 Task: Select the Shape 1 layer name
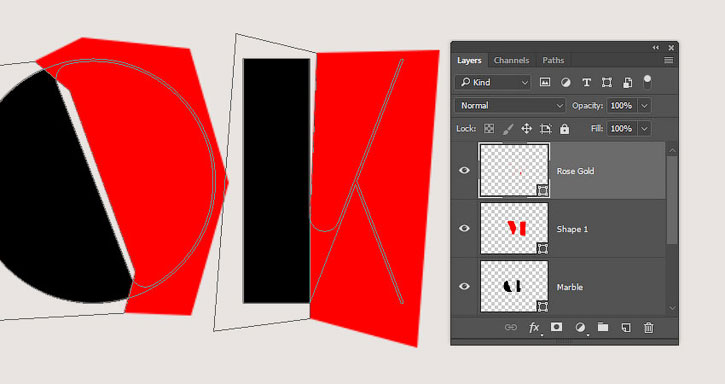click(x=572, y=229)
